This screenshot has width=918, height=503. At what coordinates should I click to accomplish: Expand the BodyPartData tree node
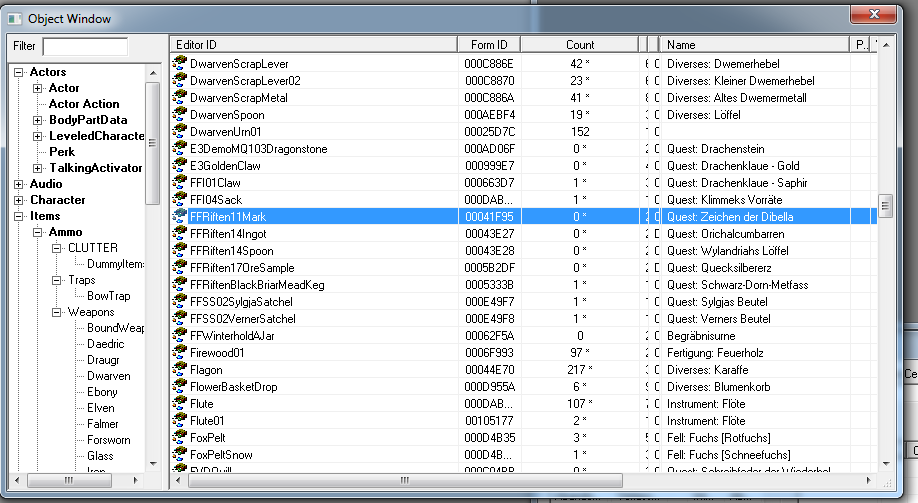pyautogui.click(x=38, y=120)
